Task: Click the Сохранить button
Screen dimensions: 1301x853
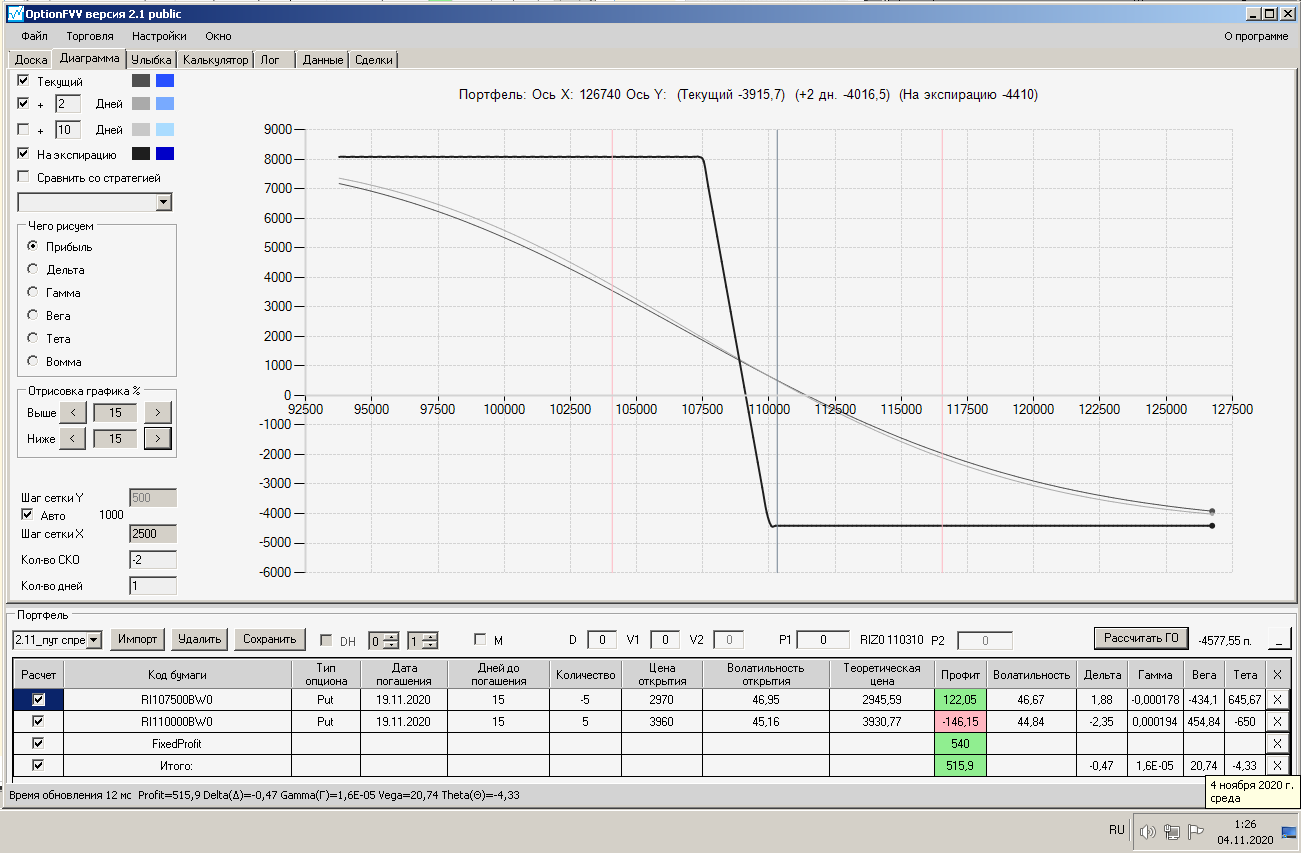Action: click(x=270, y=639)
